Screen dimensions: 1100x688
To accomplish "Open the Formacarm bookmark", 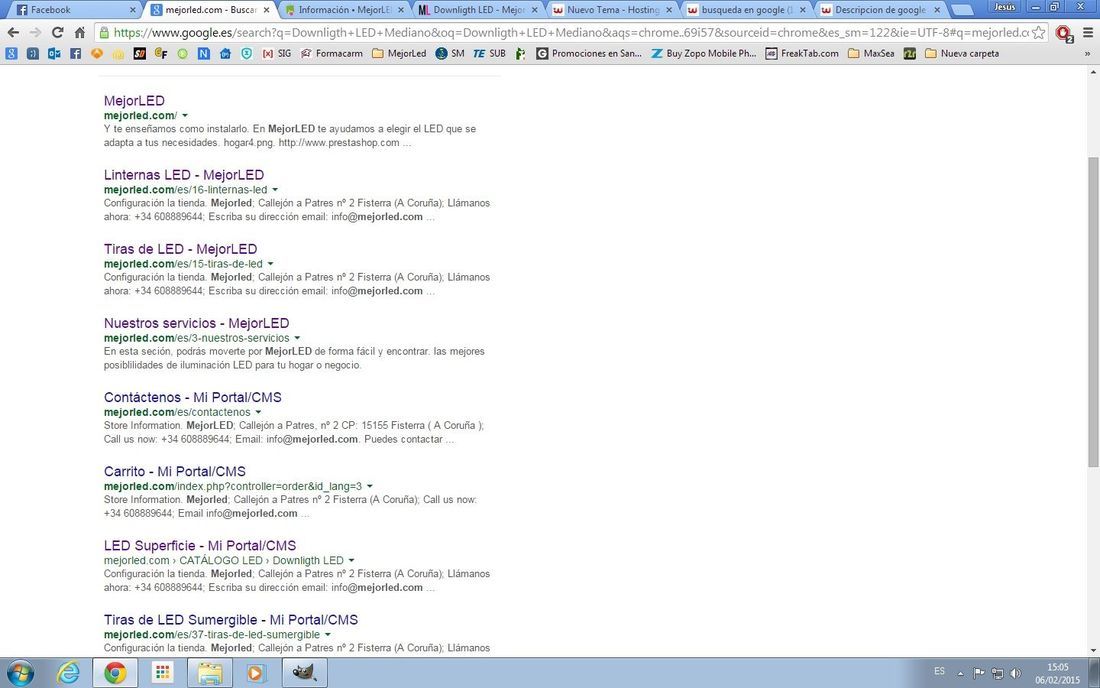I will [332, 53].
